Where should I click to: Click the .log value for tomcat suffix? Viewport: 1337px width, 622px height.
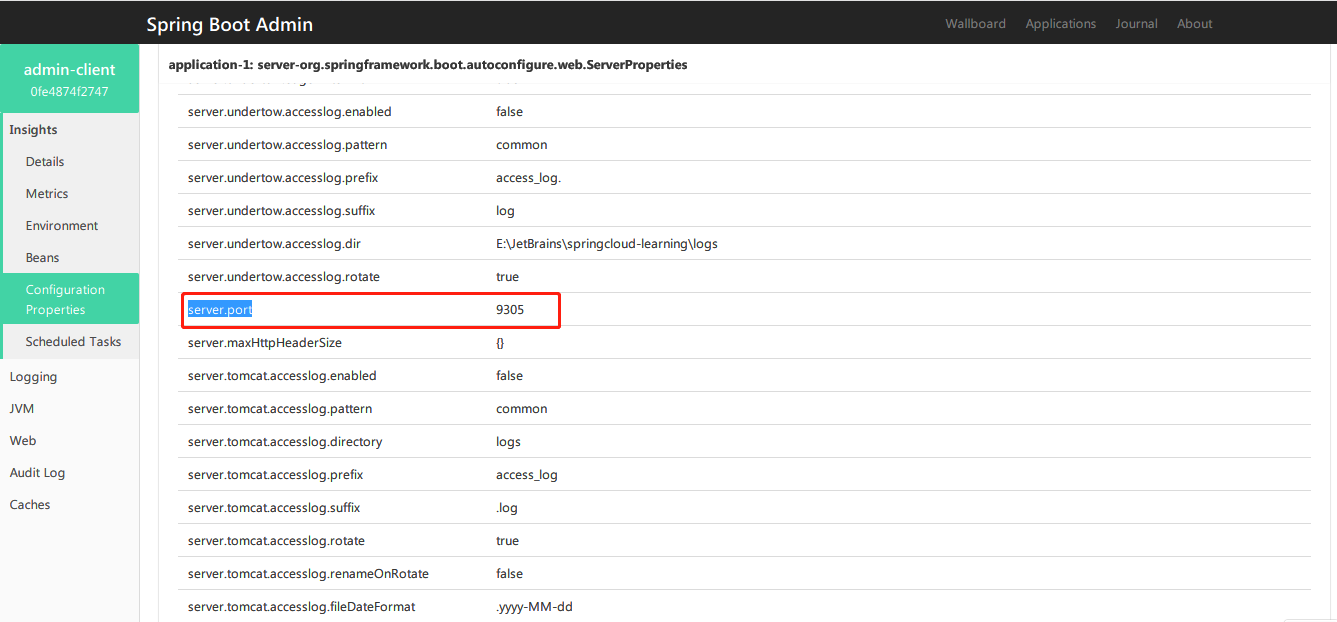(x=507, y=508)
